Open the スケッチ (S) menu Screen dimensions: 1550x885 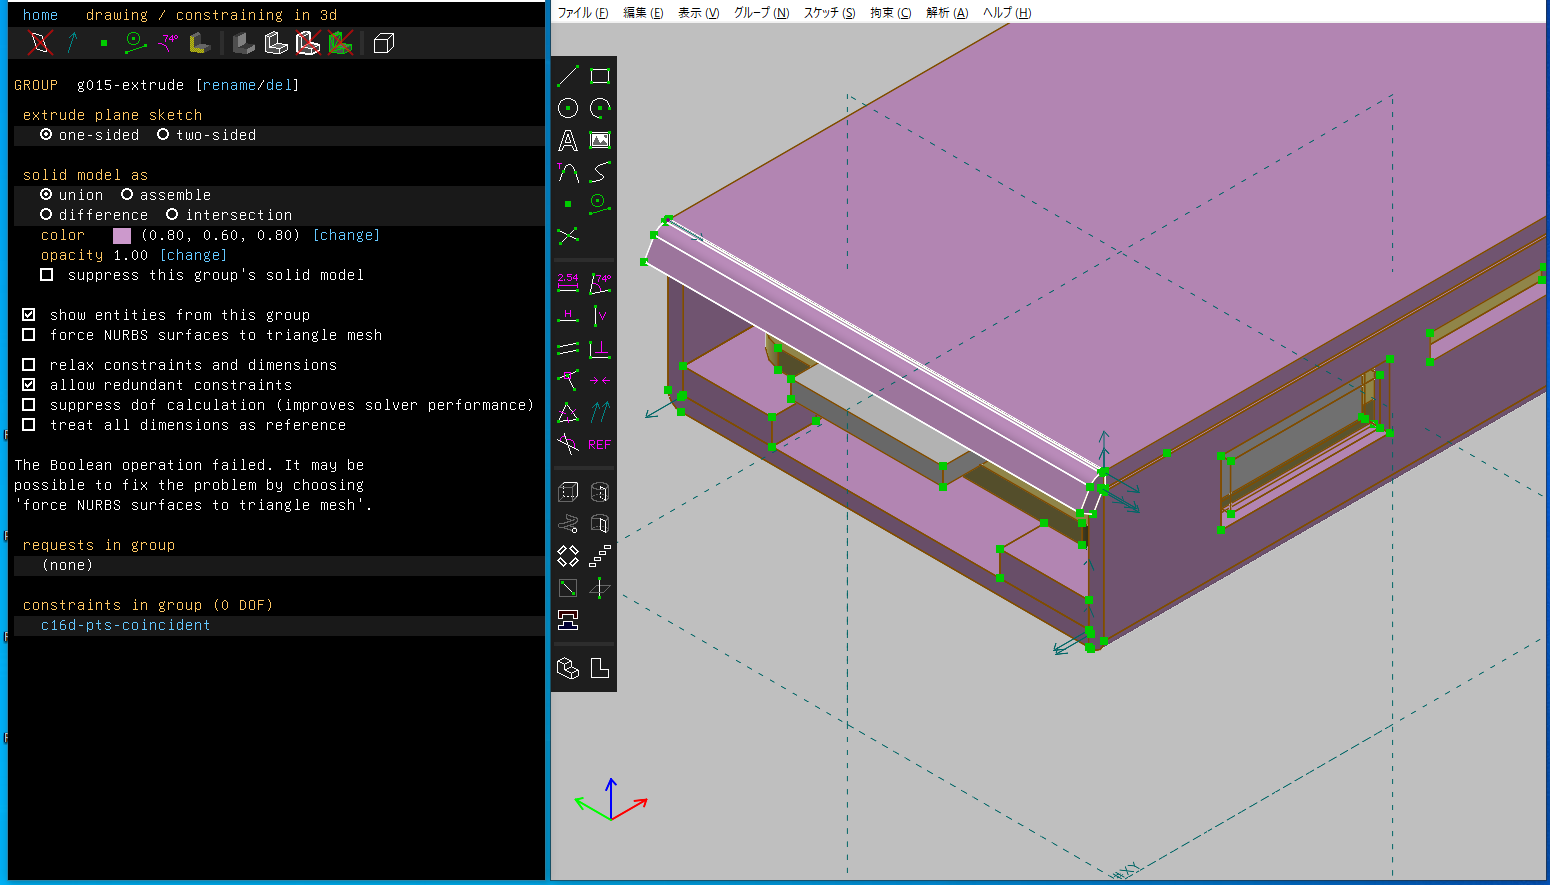pyautogui.click(x=829, y=13)
